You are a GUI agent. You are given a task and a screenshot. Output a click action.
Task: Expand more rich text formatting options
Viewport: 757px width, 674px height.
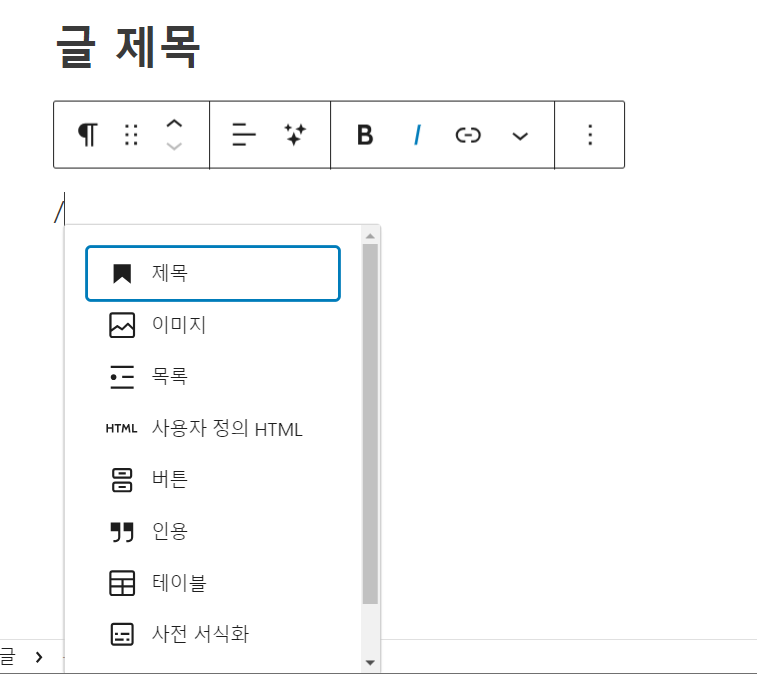(x=519, y=135)
